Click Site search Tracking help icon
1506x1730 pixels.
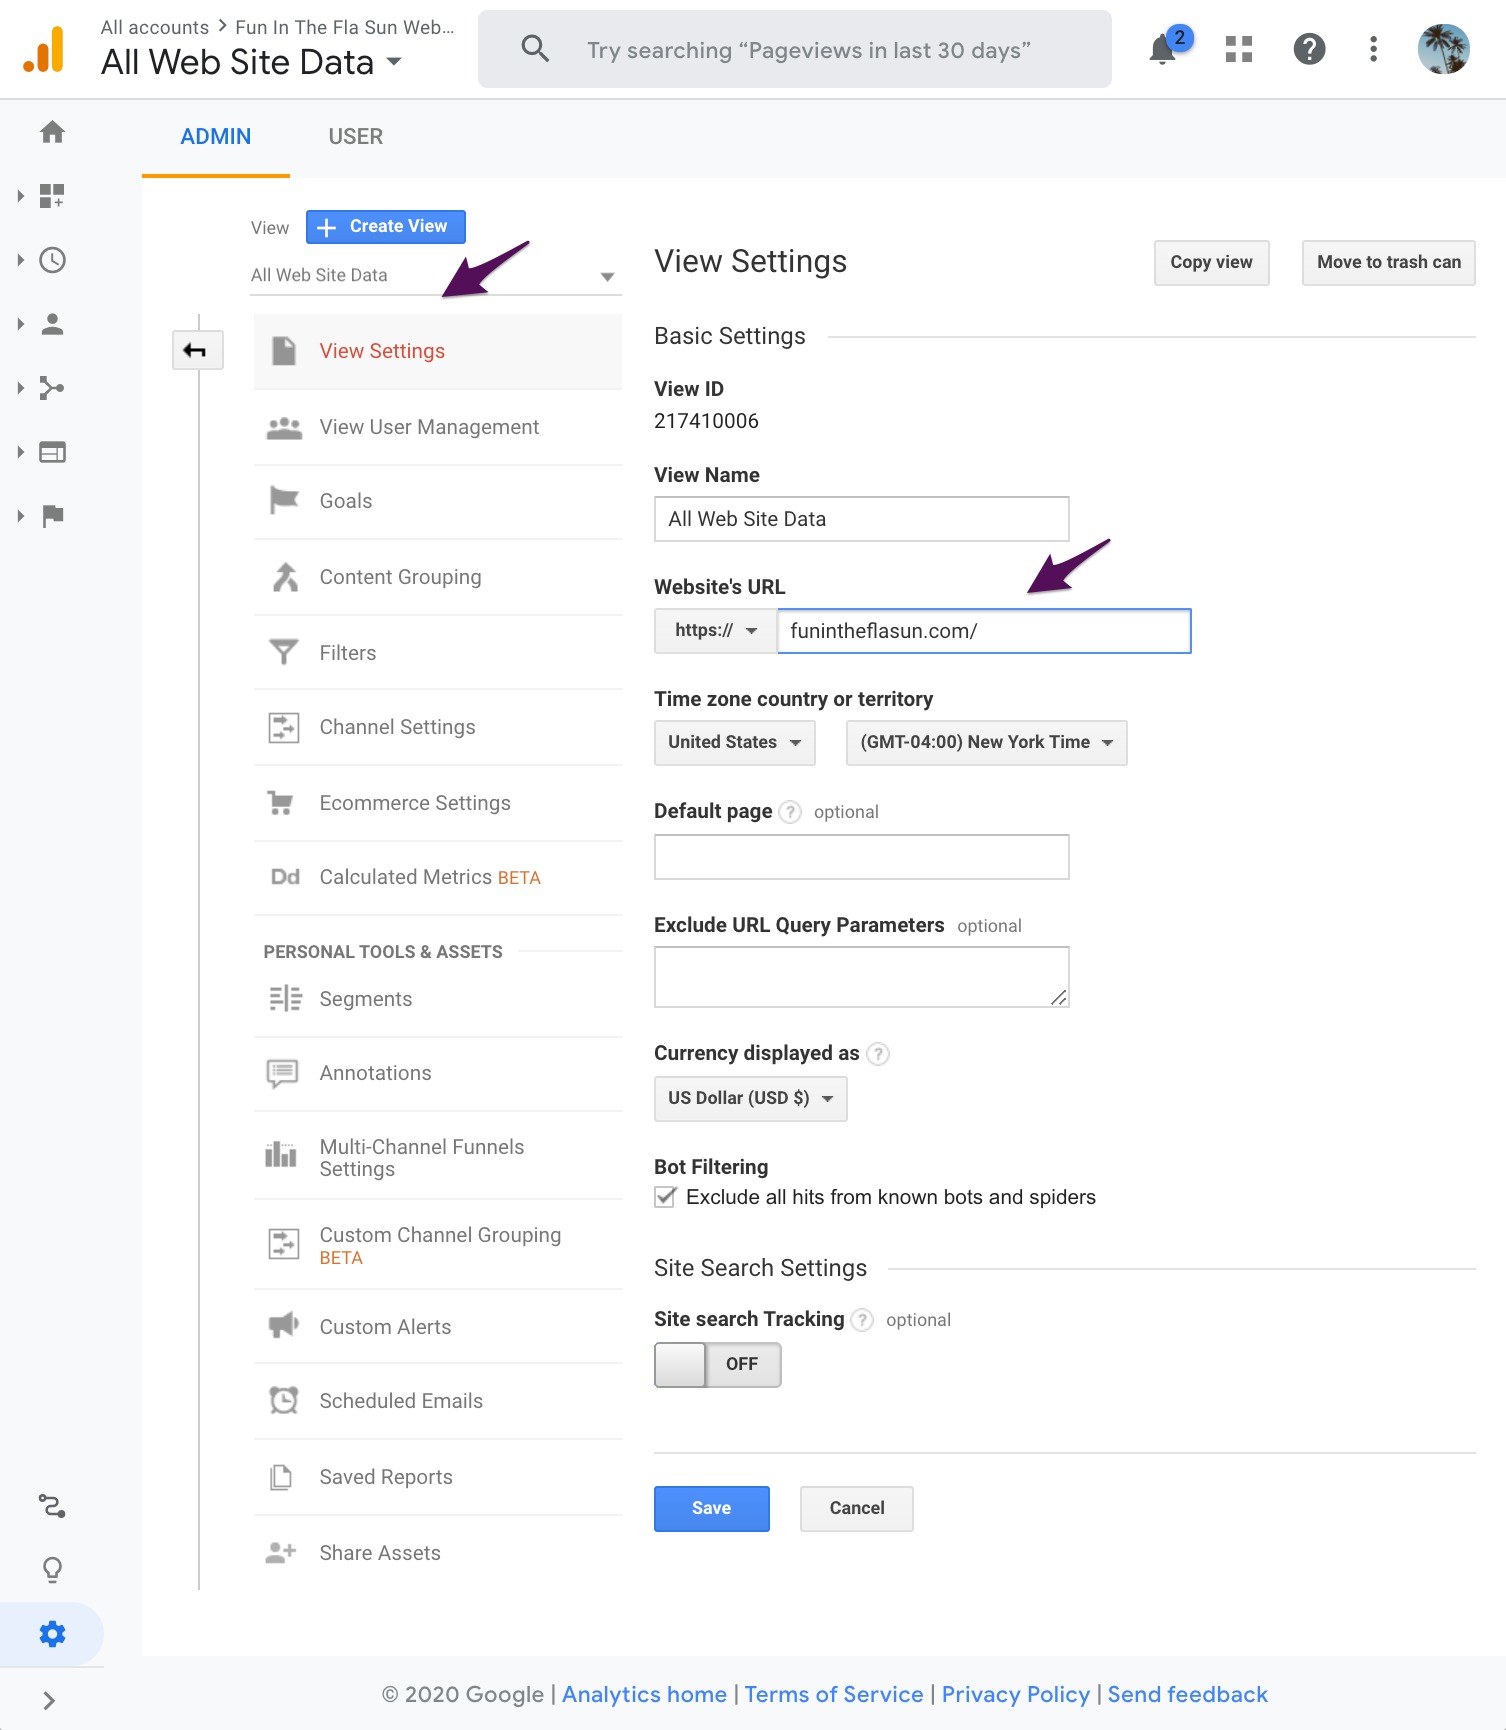click(x=862, y=1320)
